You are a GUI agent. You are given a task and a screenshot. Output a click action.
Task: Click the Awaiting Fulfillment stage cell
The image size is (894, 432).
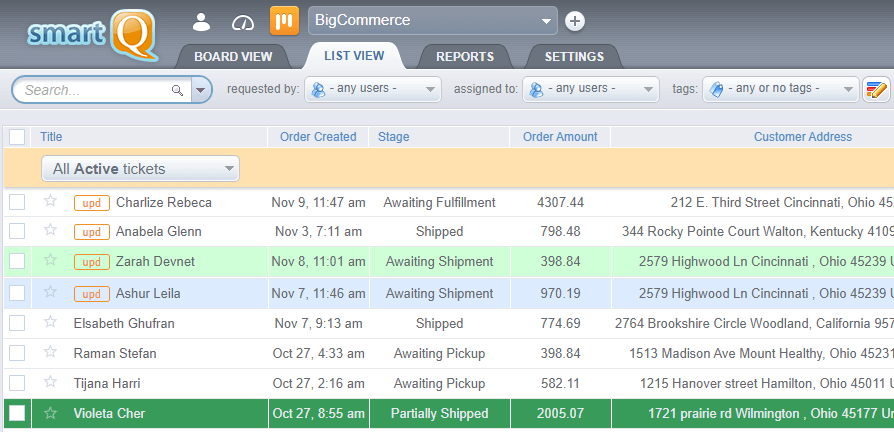click(x=440, y=202)
